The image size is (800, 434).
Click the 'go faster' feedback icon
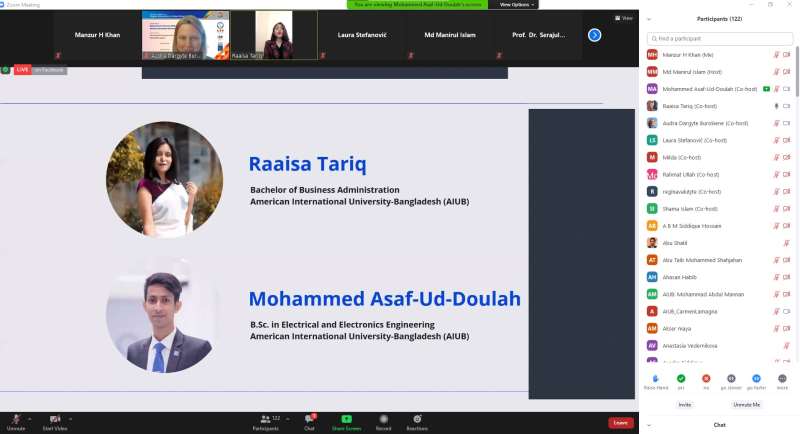click(x=757, y=378)
